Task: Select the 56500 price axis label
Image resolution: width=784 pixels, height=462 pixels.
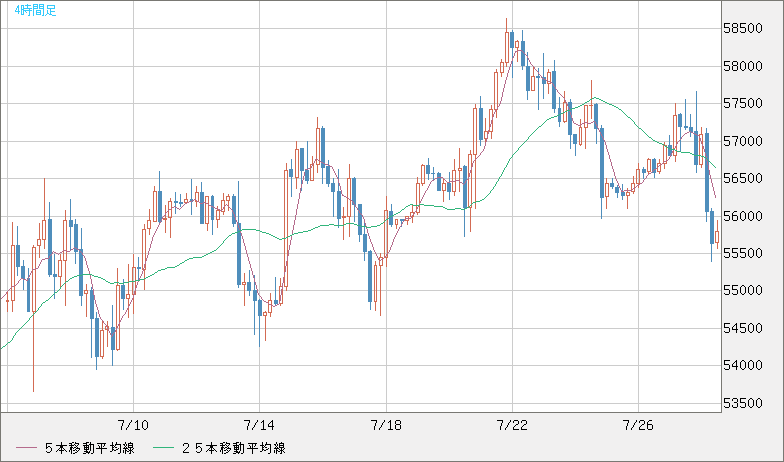Action: 743,178
